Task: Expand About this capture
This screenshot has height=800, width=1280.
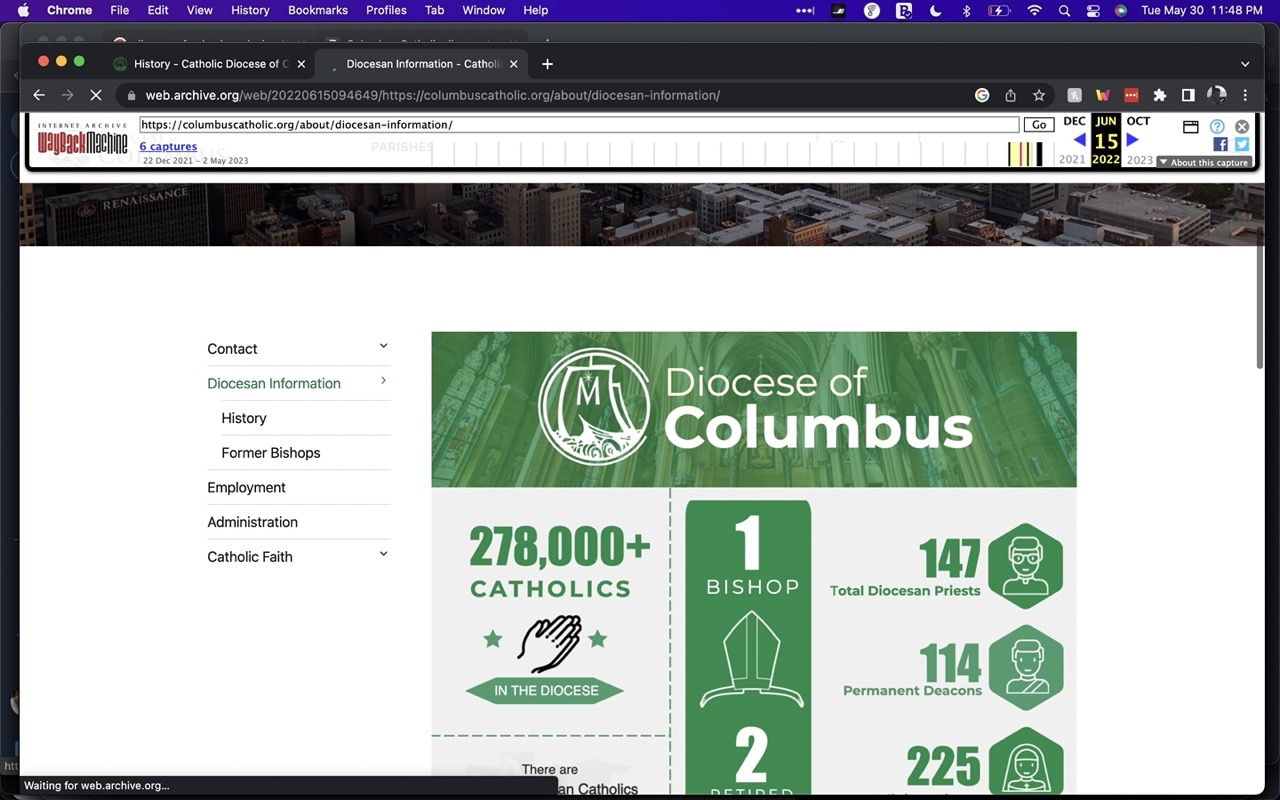Action: click(1204, 162)
